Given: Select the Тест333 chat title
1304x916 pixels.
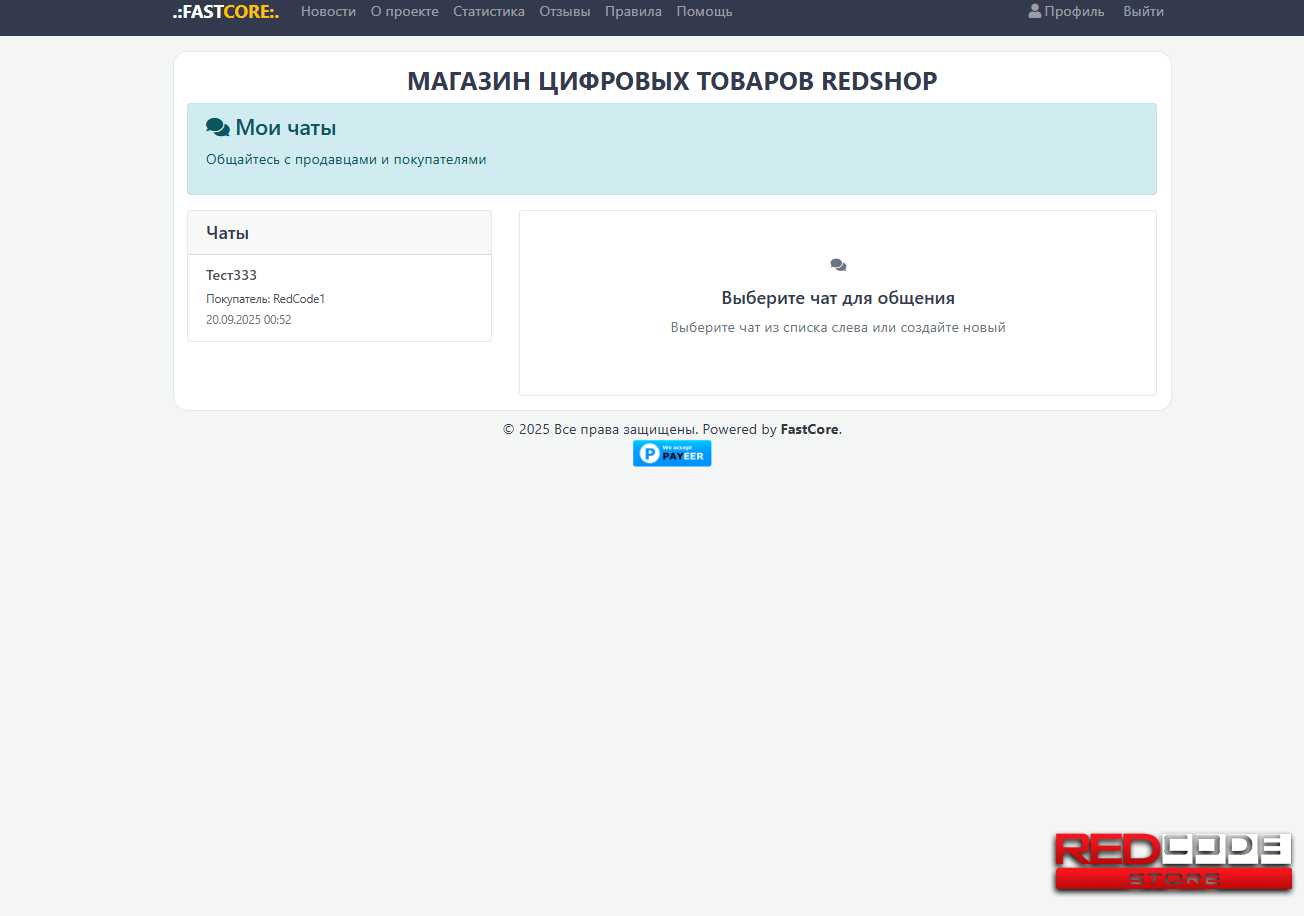Looking at the screenshot, I should point(231,275).
